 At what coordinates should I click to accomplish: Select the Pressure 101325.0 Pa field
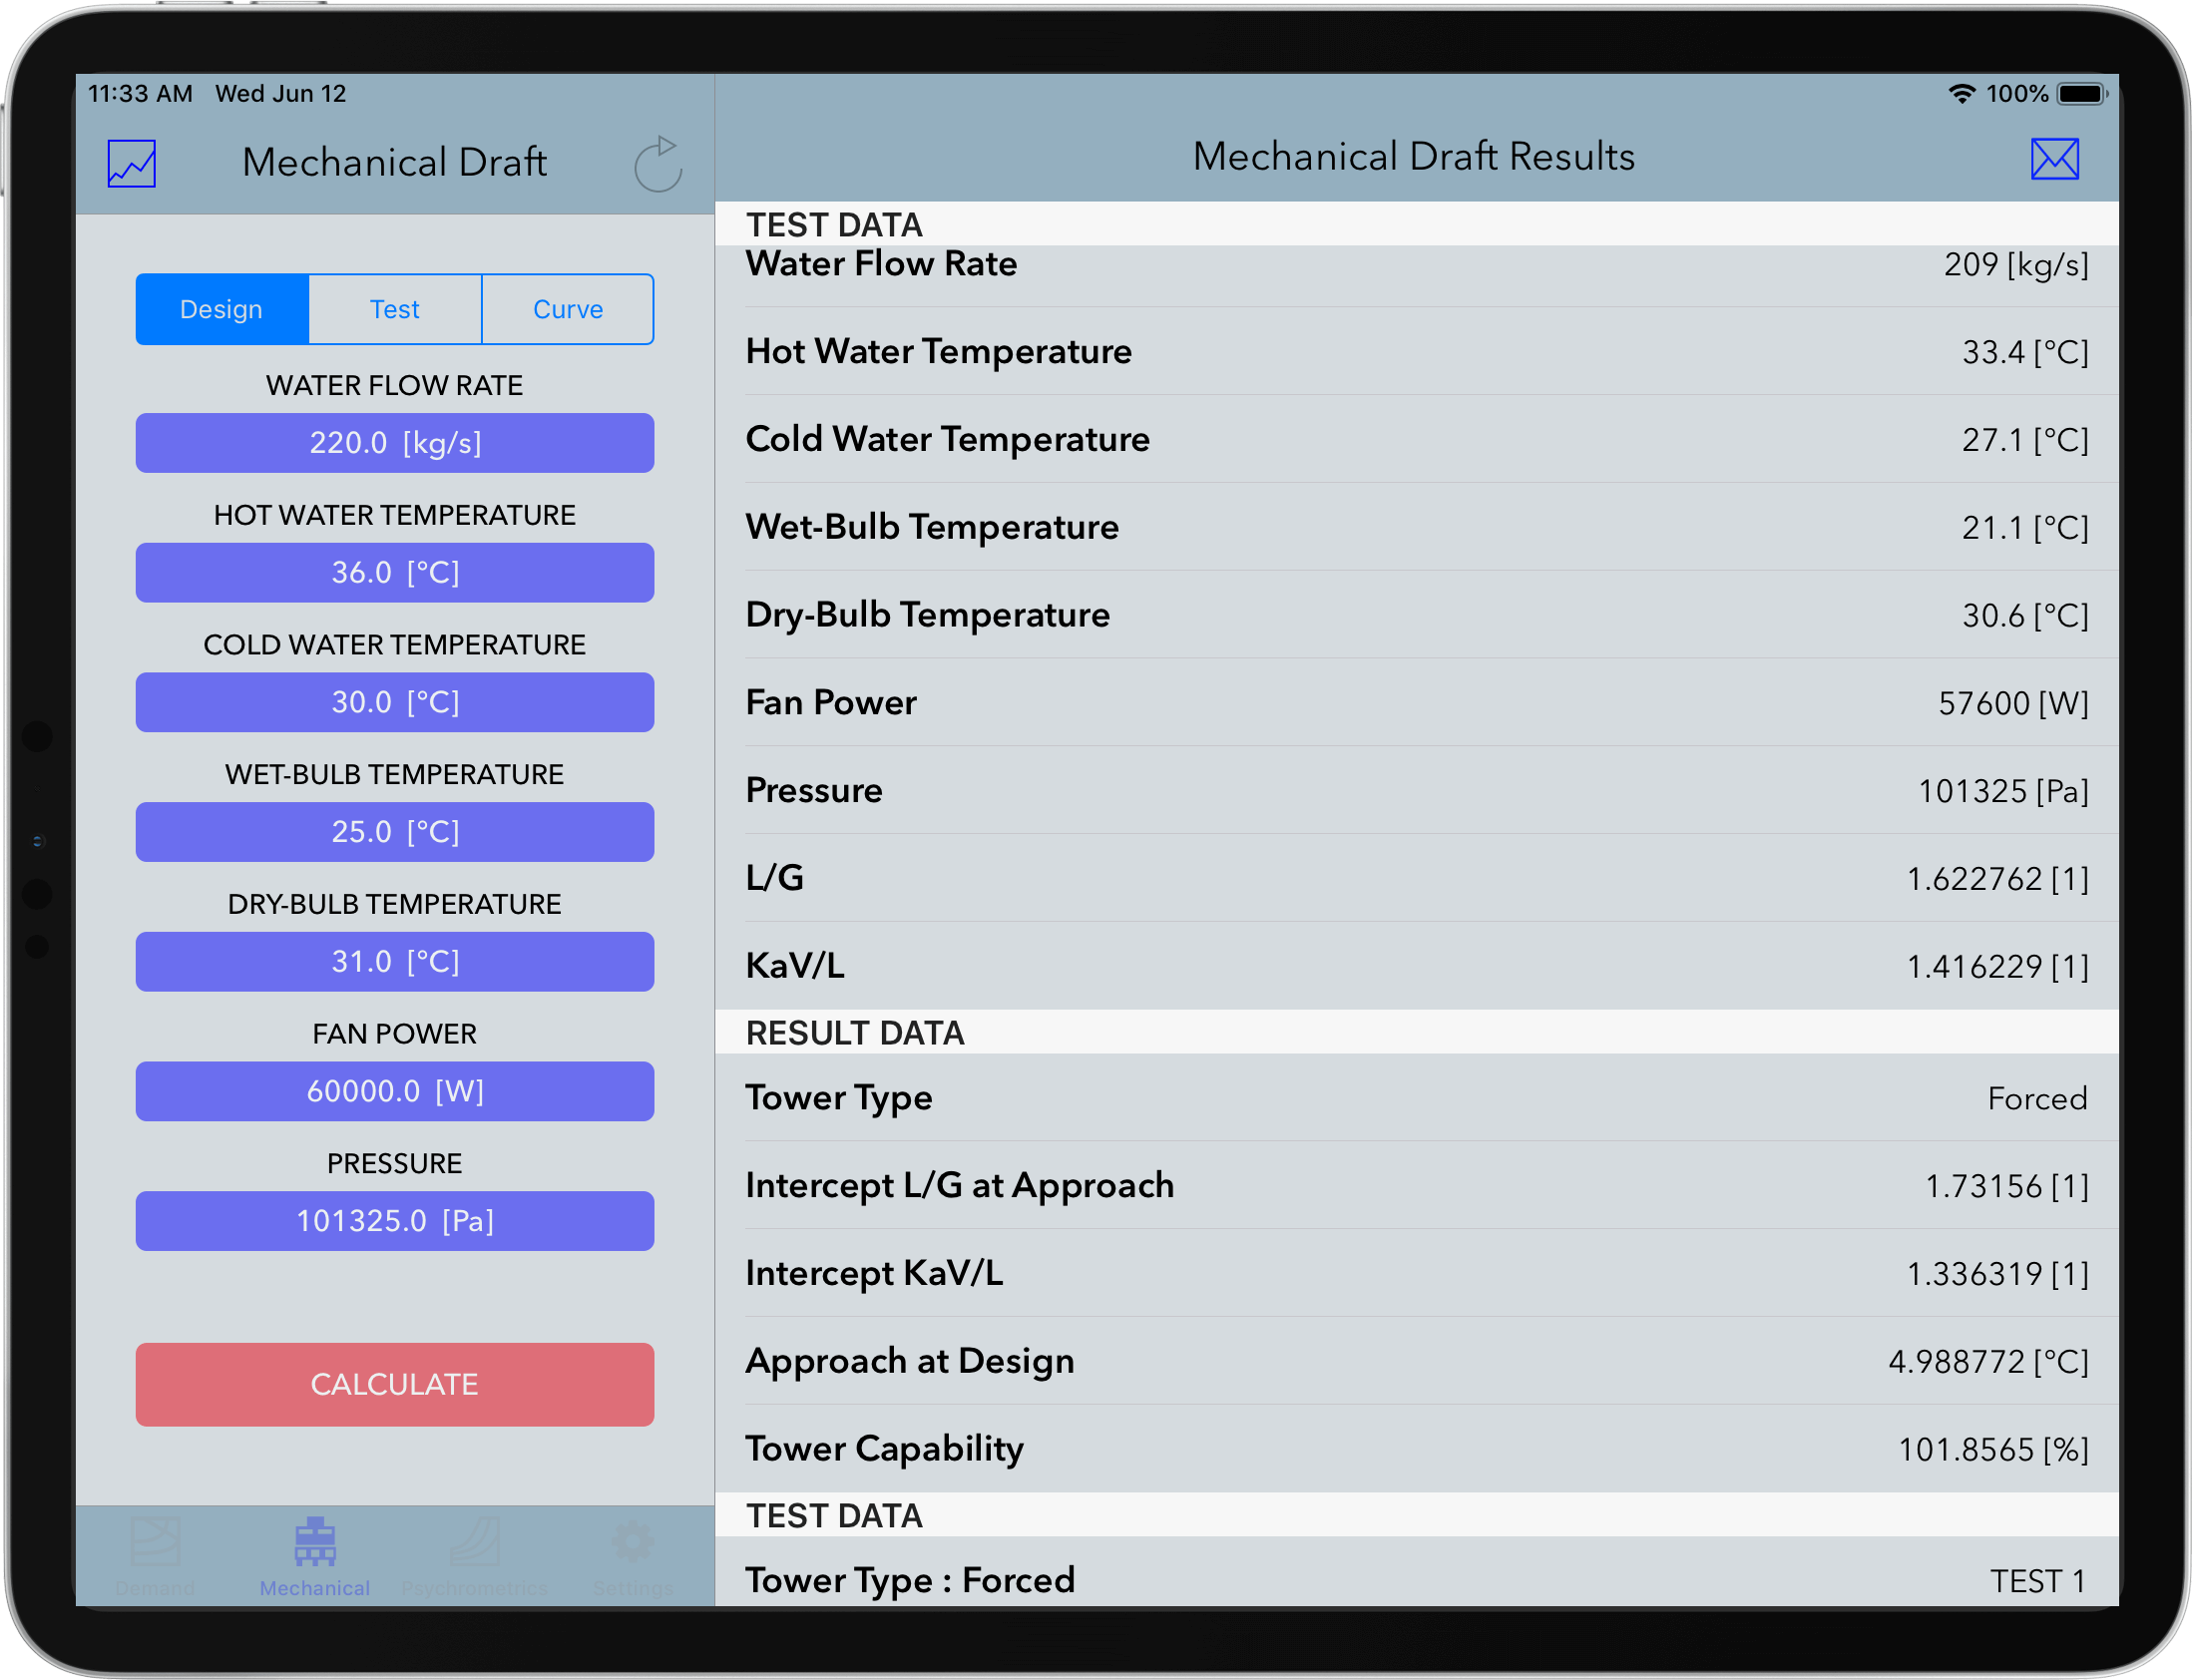[x=394, y=1220]
